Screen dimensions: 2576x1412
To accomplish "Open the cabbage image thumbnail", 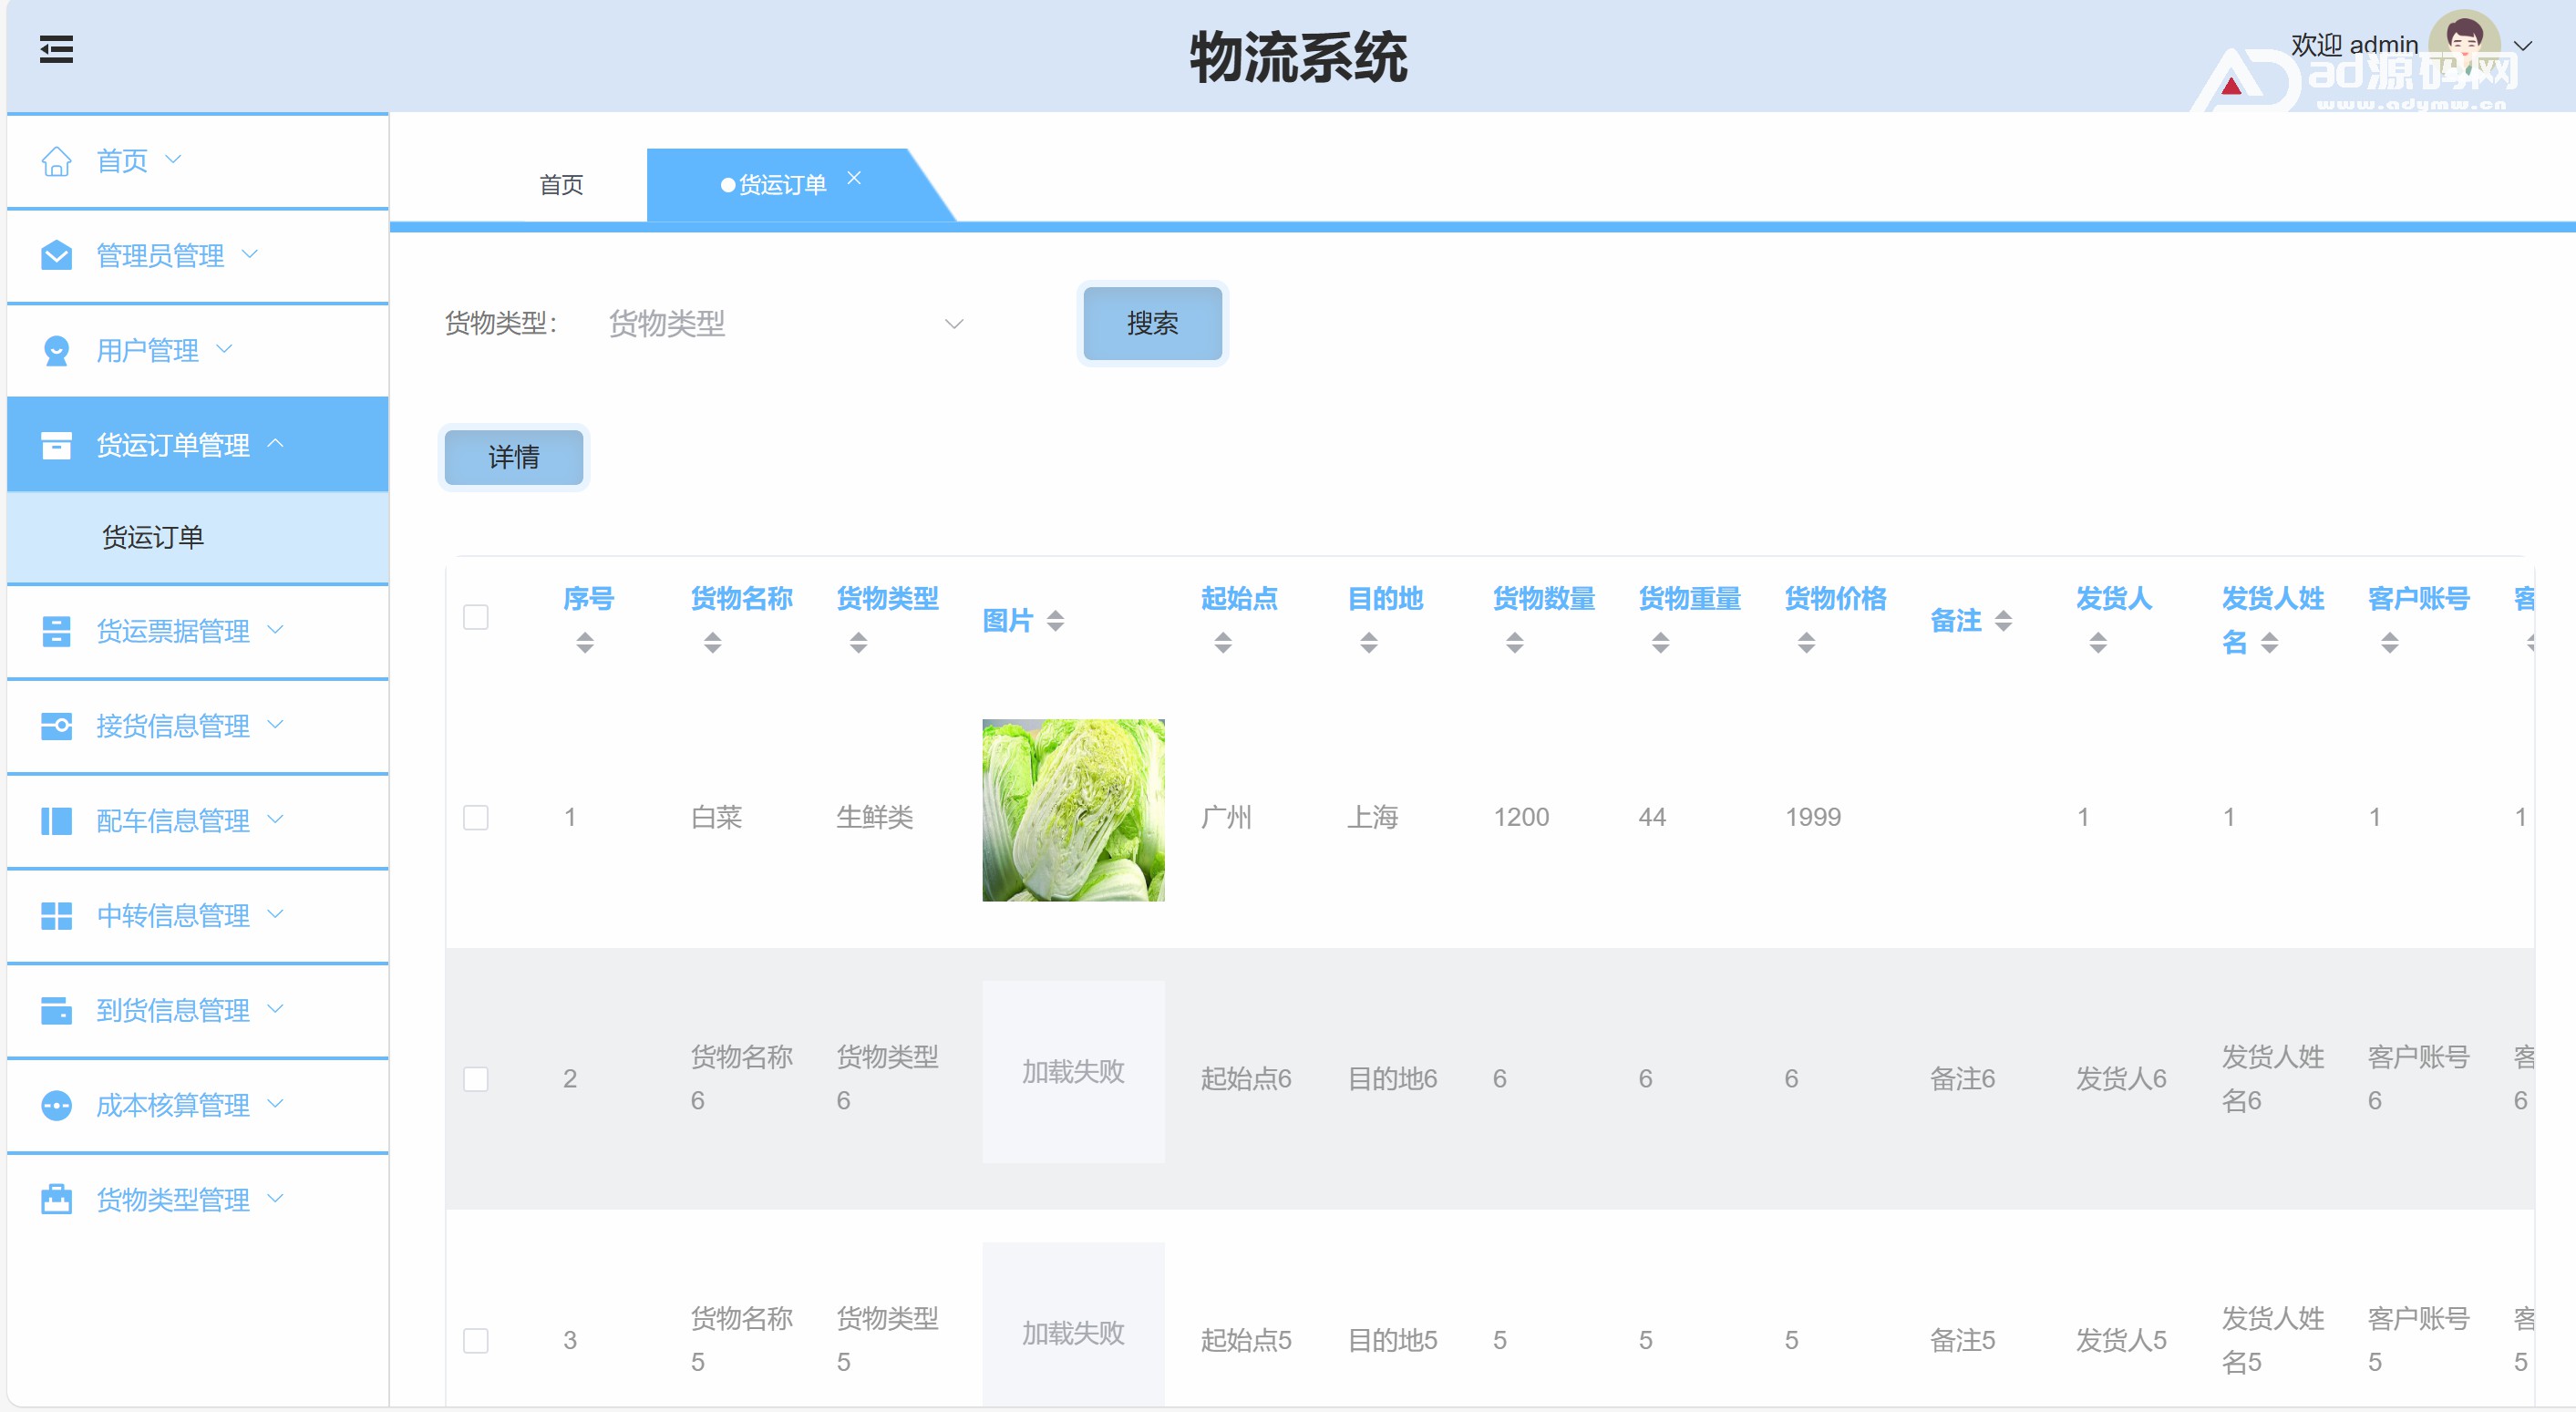I will 1073,810.
